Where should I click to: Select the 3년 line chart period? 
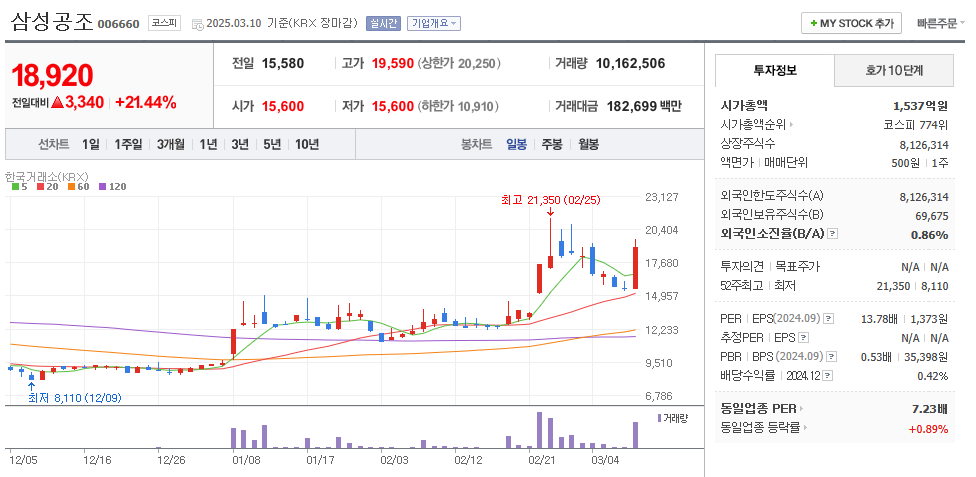pyautogui.click(x=240, y=144)
